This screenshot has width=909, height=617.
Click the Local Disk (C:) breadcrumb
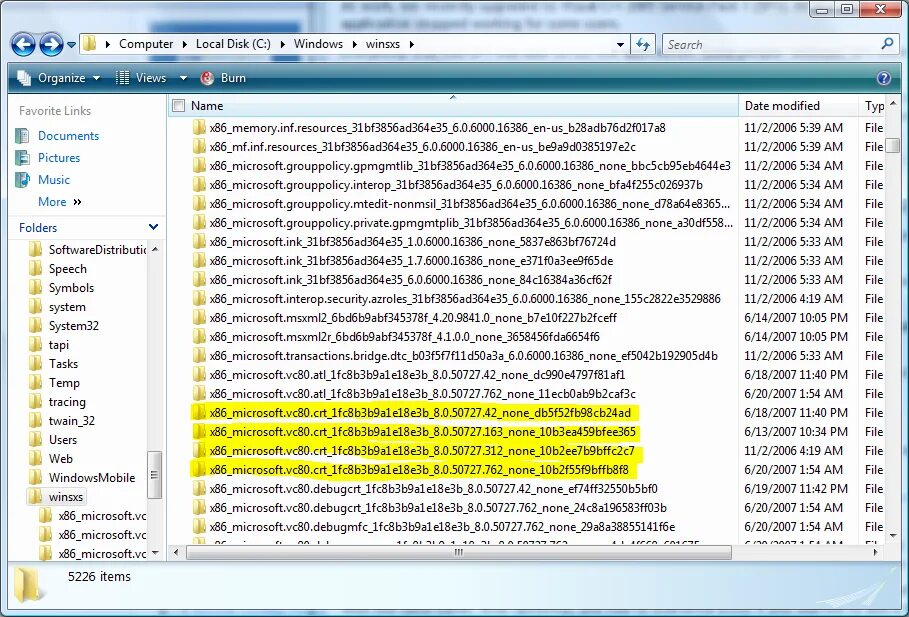click(x=233, y=44)
